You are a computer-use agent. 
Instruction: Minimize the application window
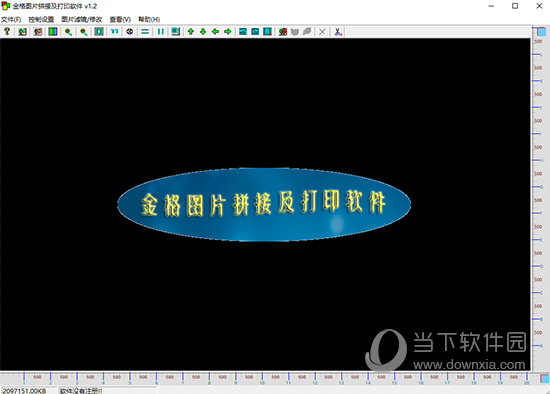click(x=491, y=6)
